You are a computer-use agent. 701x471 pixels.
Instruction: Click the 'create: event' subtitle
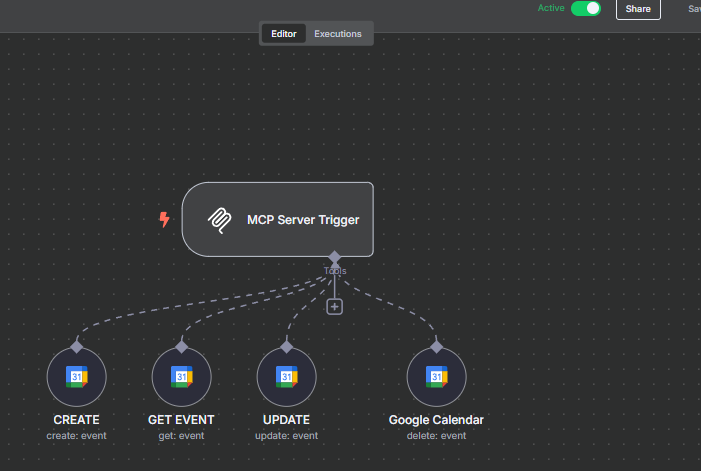click(76, 436)
